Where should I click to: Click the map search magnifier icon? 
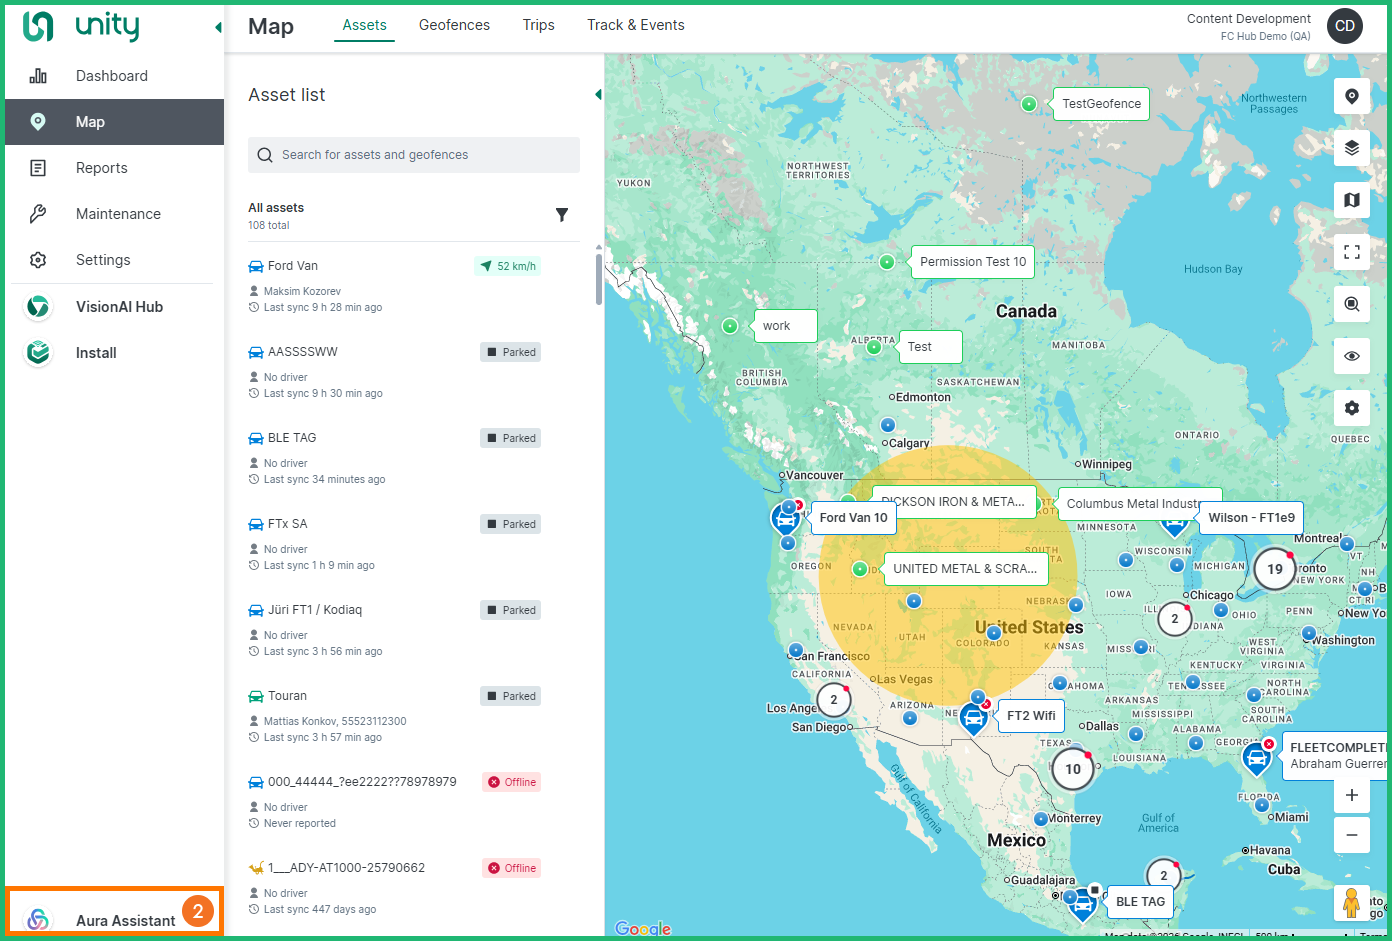tap(1351, 304)
